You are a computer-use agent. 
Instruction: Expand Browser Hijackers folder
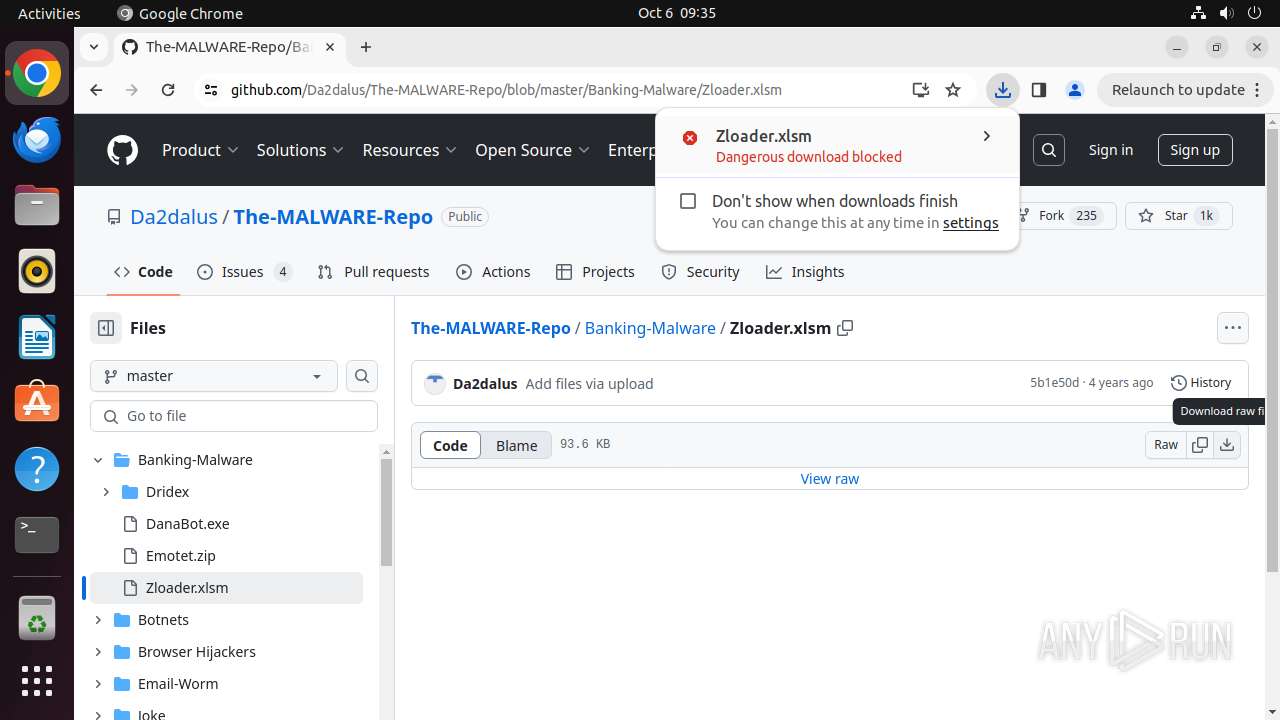pos(98,652)
